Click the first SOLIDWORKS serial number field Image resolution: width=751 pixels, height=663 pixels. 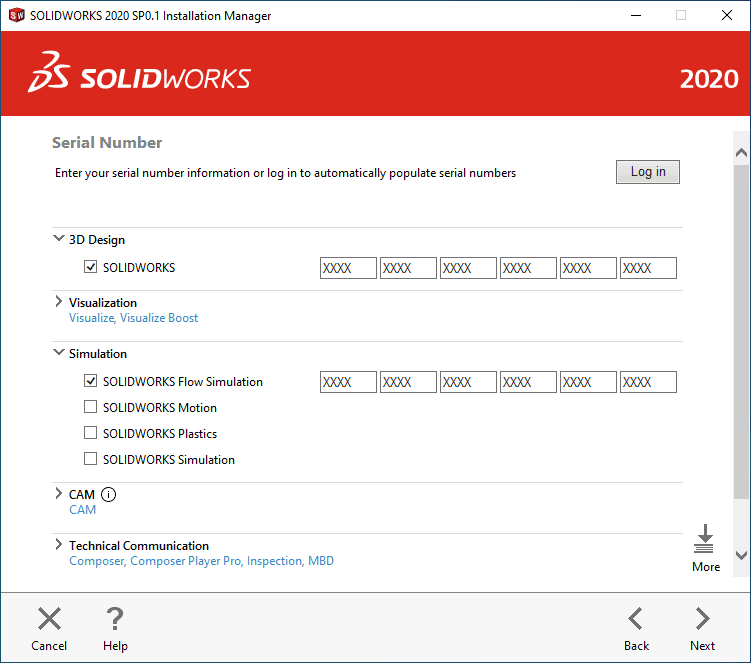tap(348, 268)
